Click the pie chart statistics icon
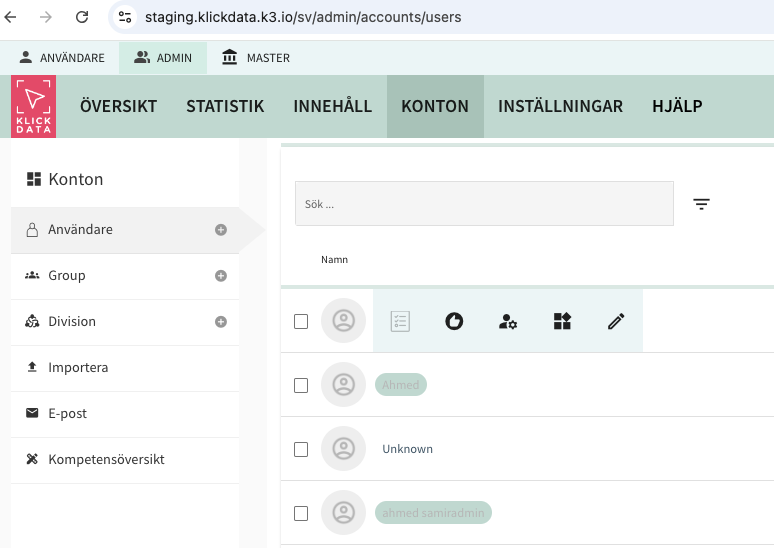The image size is (774, 548). (454, 321)
